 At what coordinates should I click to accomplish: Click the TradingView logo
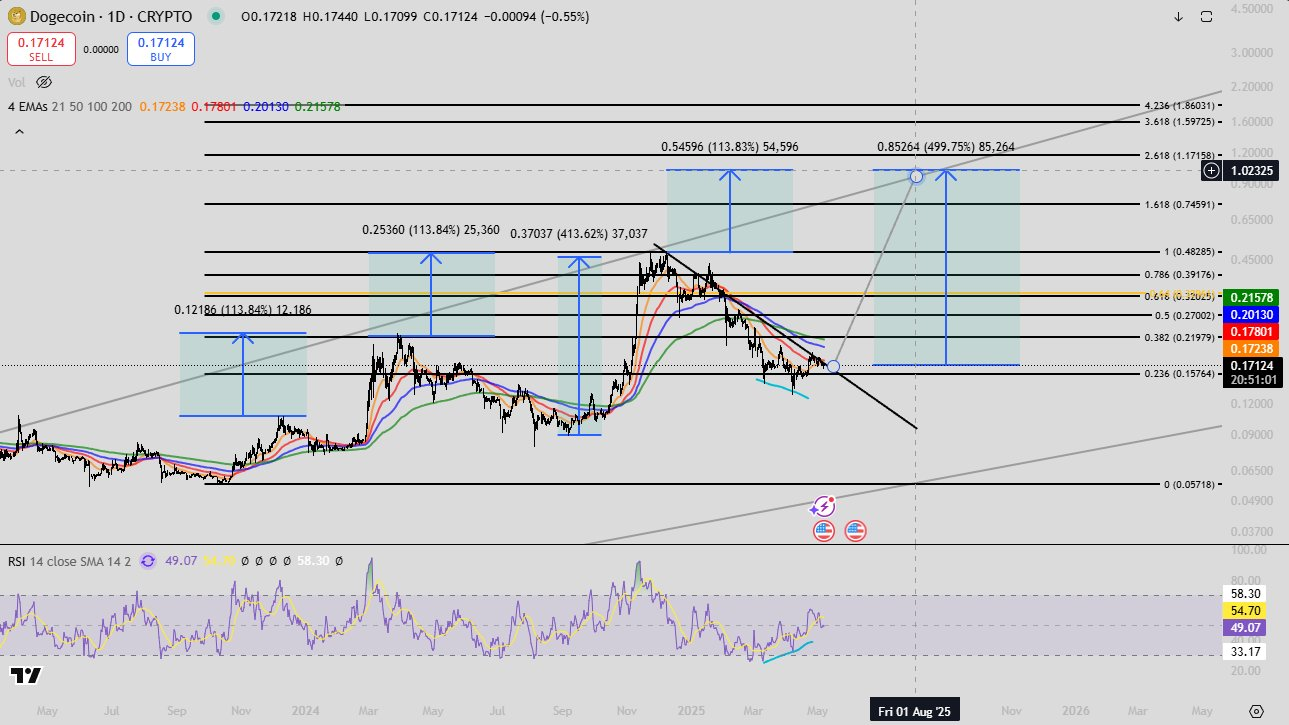coord(27,676)
